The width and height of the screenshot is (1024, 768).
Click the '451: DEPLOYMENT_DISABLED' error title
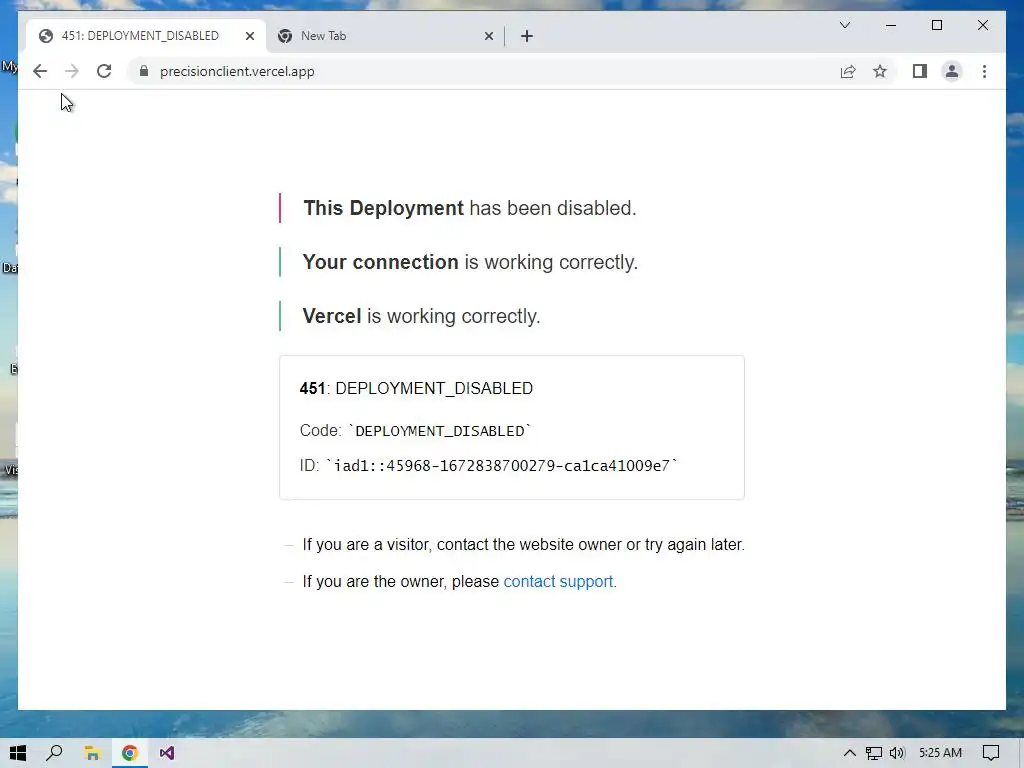click(x=416, y=388)
